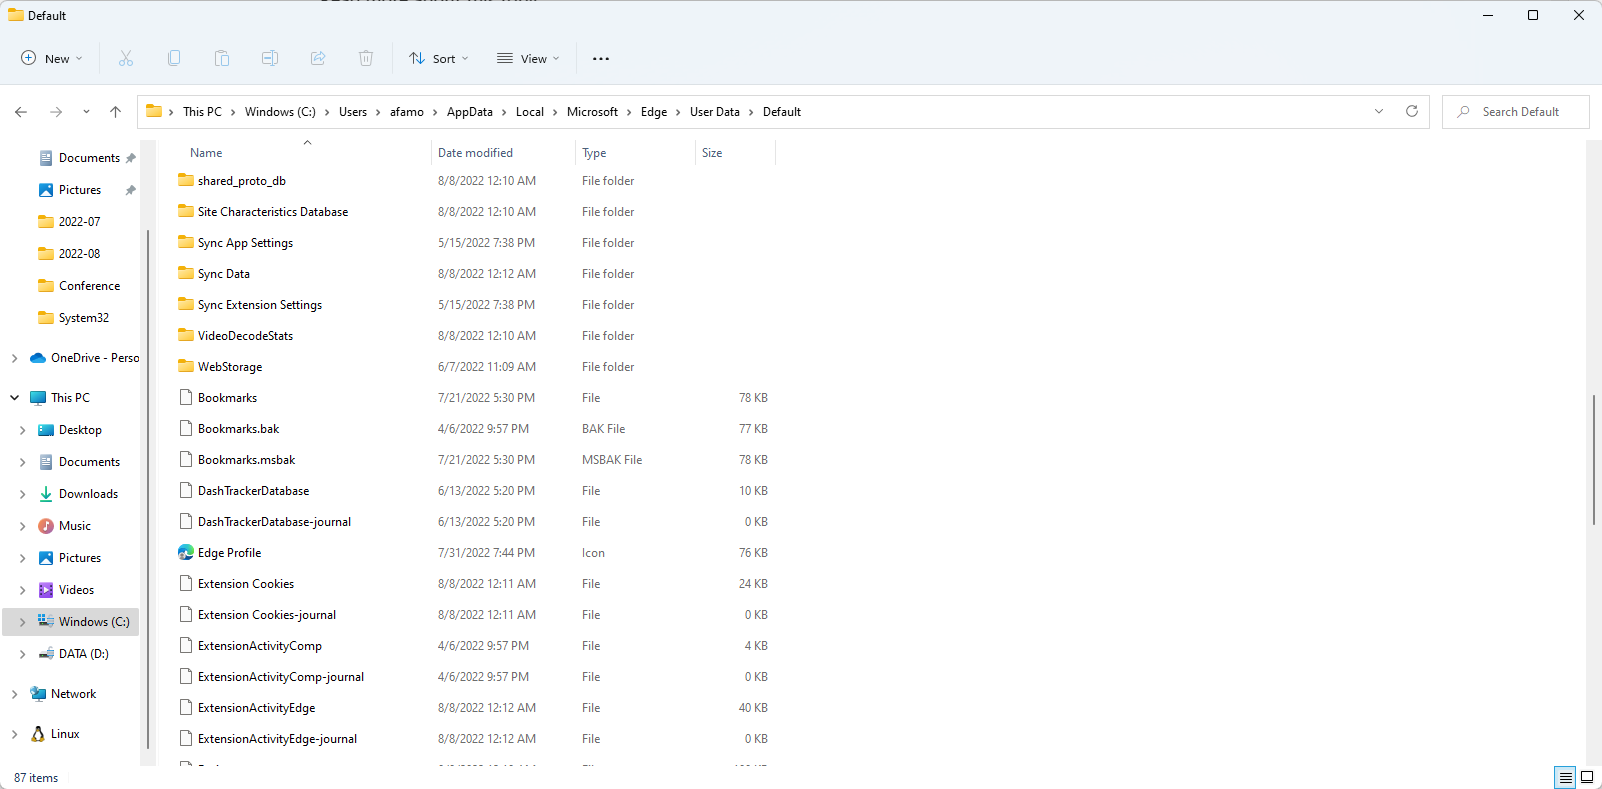Sort by the Size column header

click(x=712, y=153)
